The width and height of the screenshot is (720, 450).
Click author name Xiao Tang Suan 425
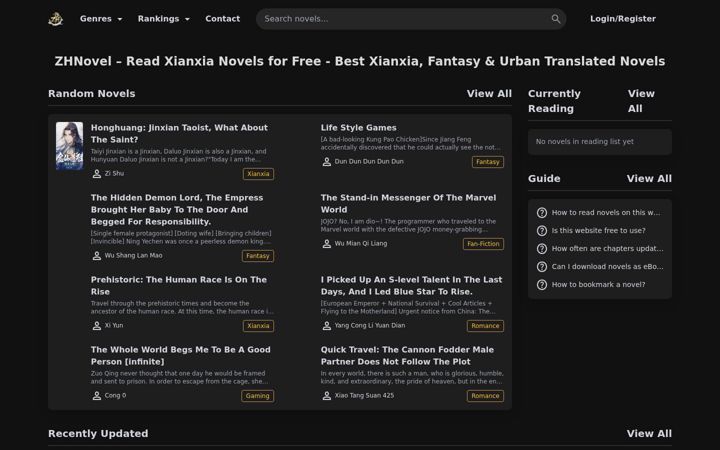pos(364,395)
